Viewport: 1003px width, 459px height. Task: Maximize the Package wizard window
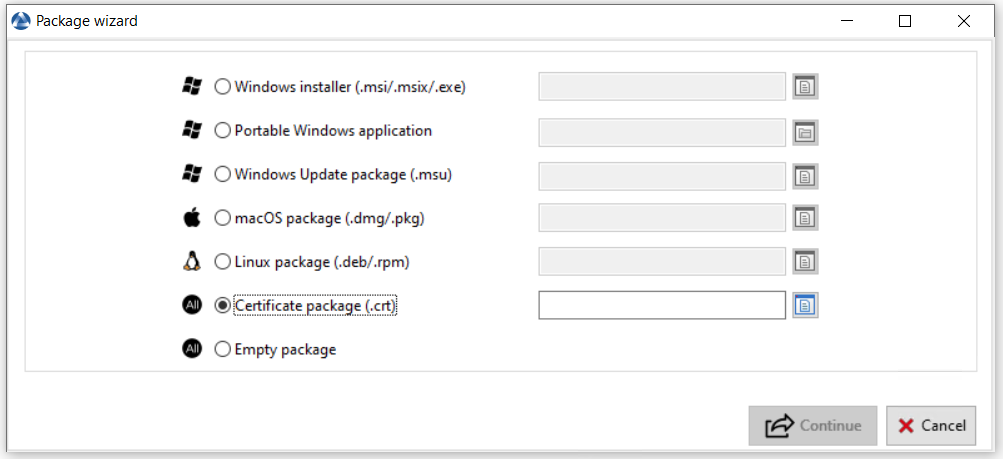(x=904, y=21)
